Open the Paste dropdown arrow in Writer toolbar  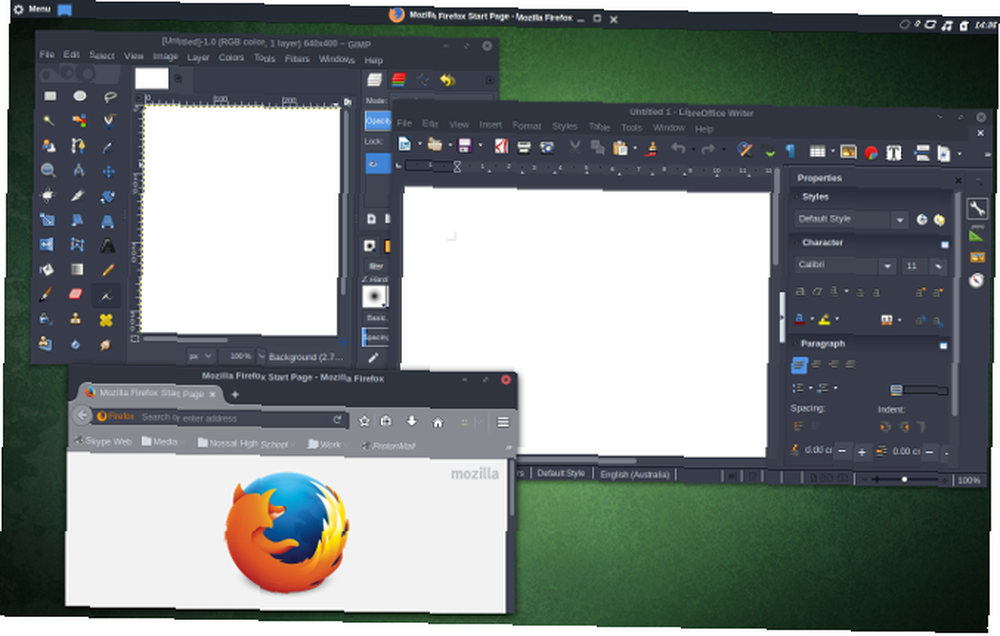click(635, 149)
